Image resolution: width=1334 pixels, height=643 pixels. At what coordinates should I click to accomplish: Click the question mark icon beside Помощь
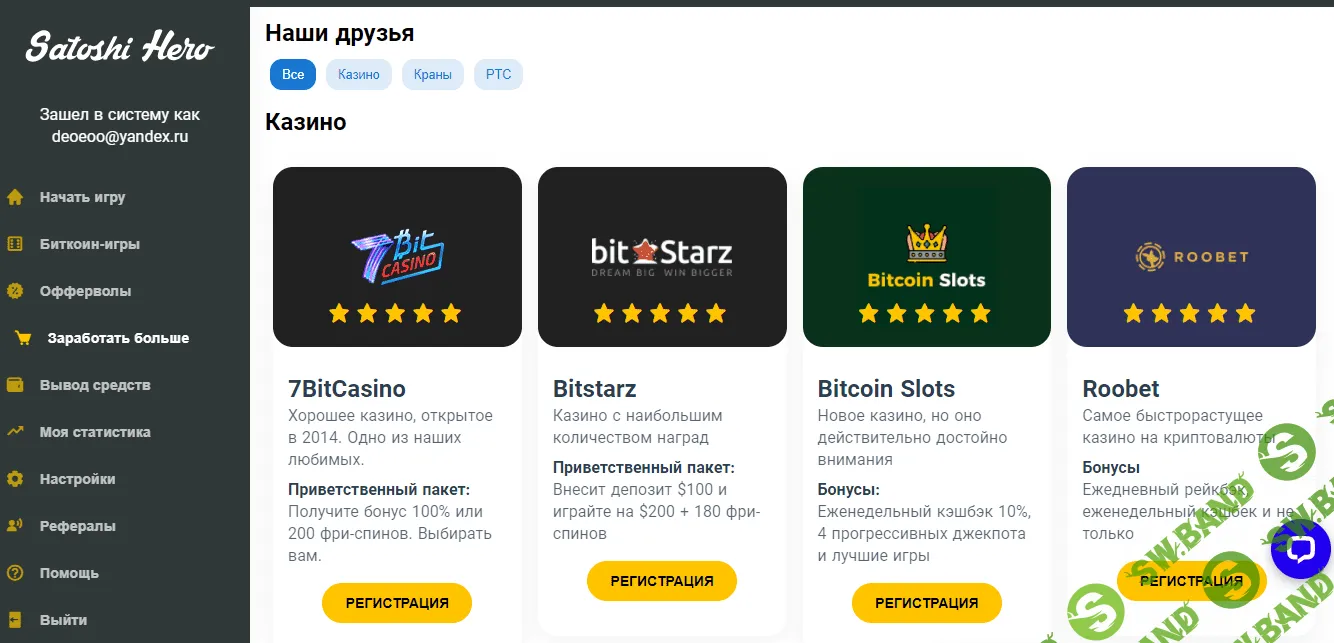(15, 573)
